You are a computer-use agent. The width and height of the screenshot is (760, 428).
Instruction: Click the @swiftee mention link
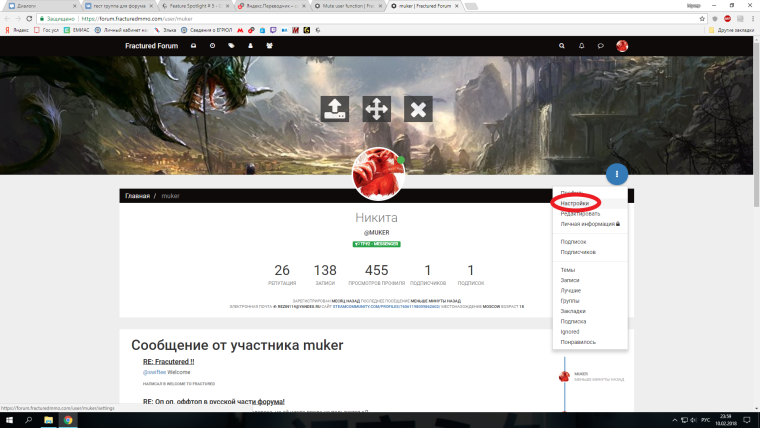tap(154, 372)
